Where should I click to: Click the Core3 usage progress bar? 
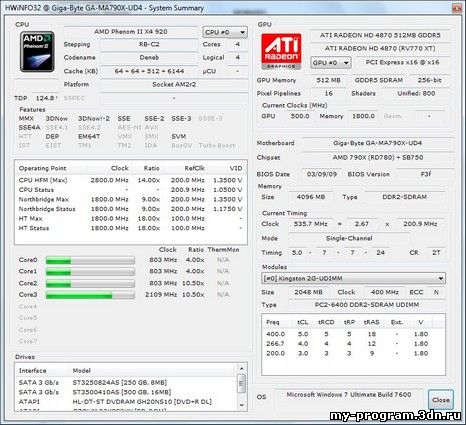click(x=90, y=295)
